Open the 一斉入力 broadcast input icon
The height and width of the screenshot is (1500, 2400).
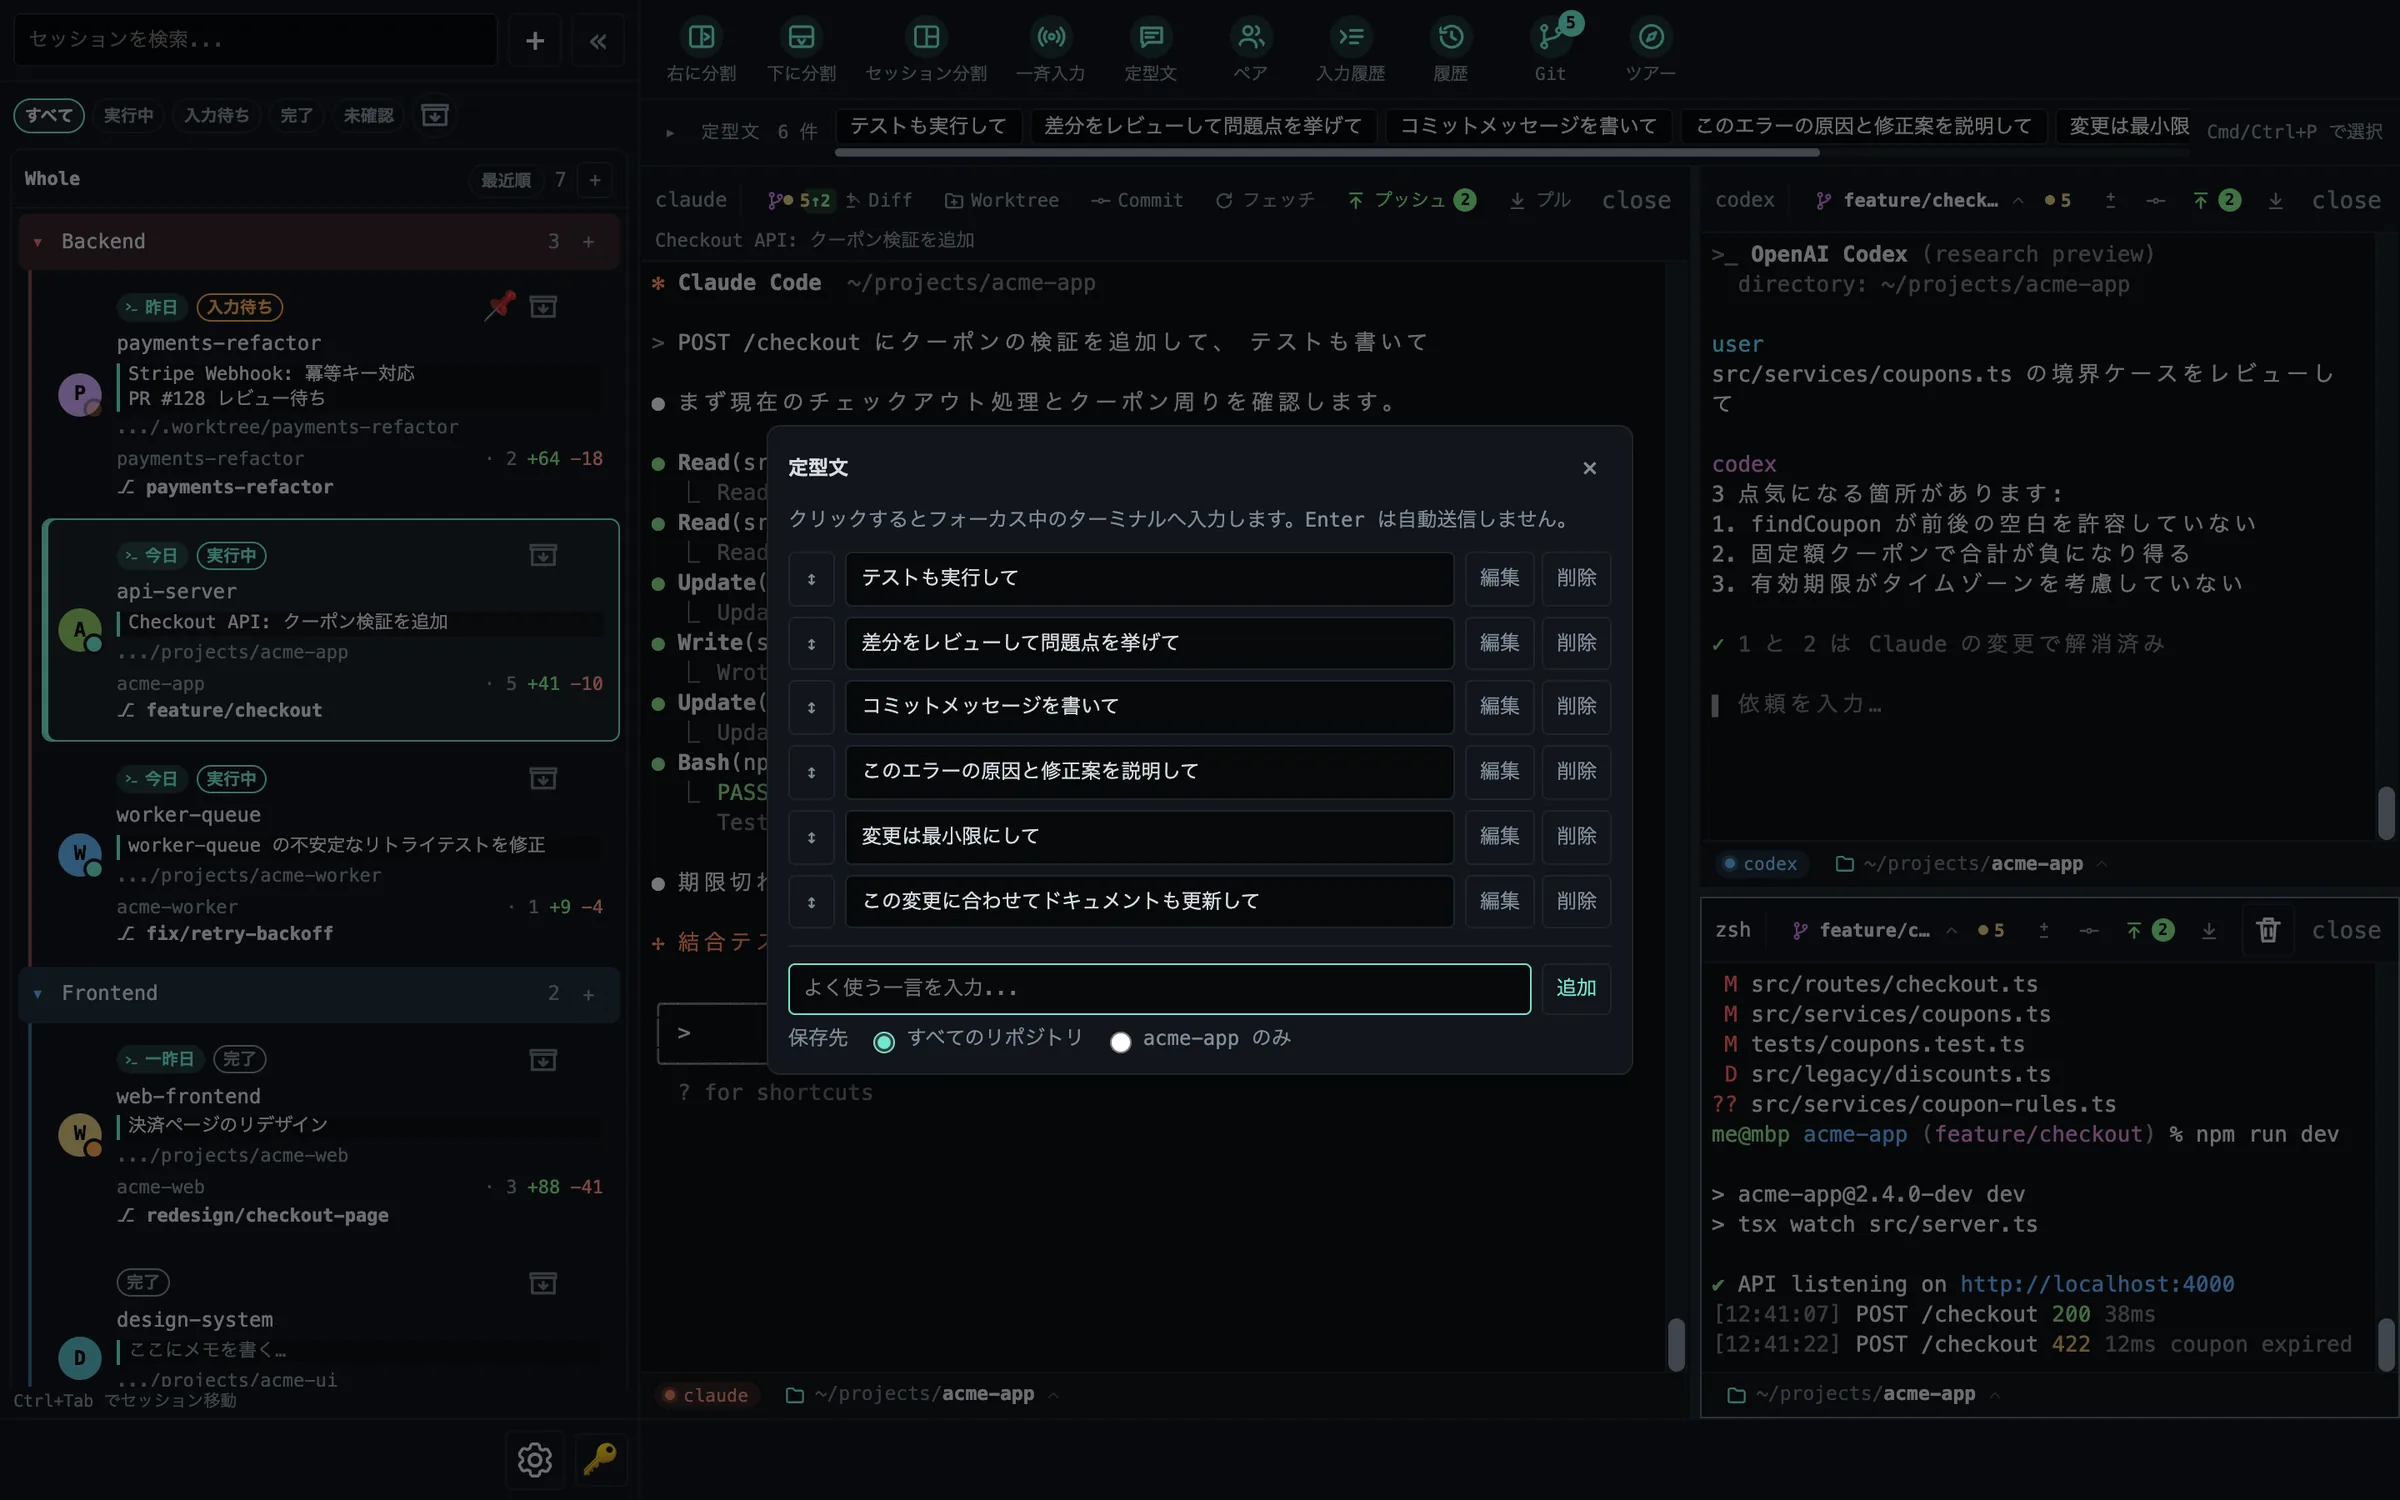(1050, 38)
